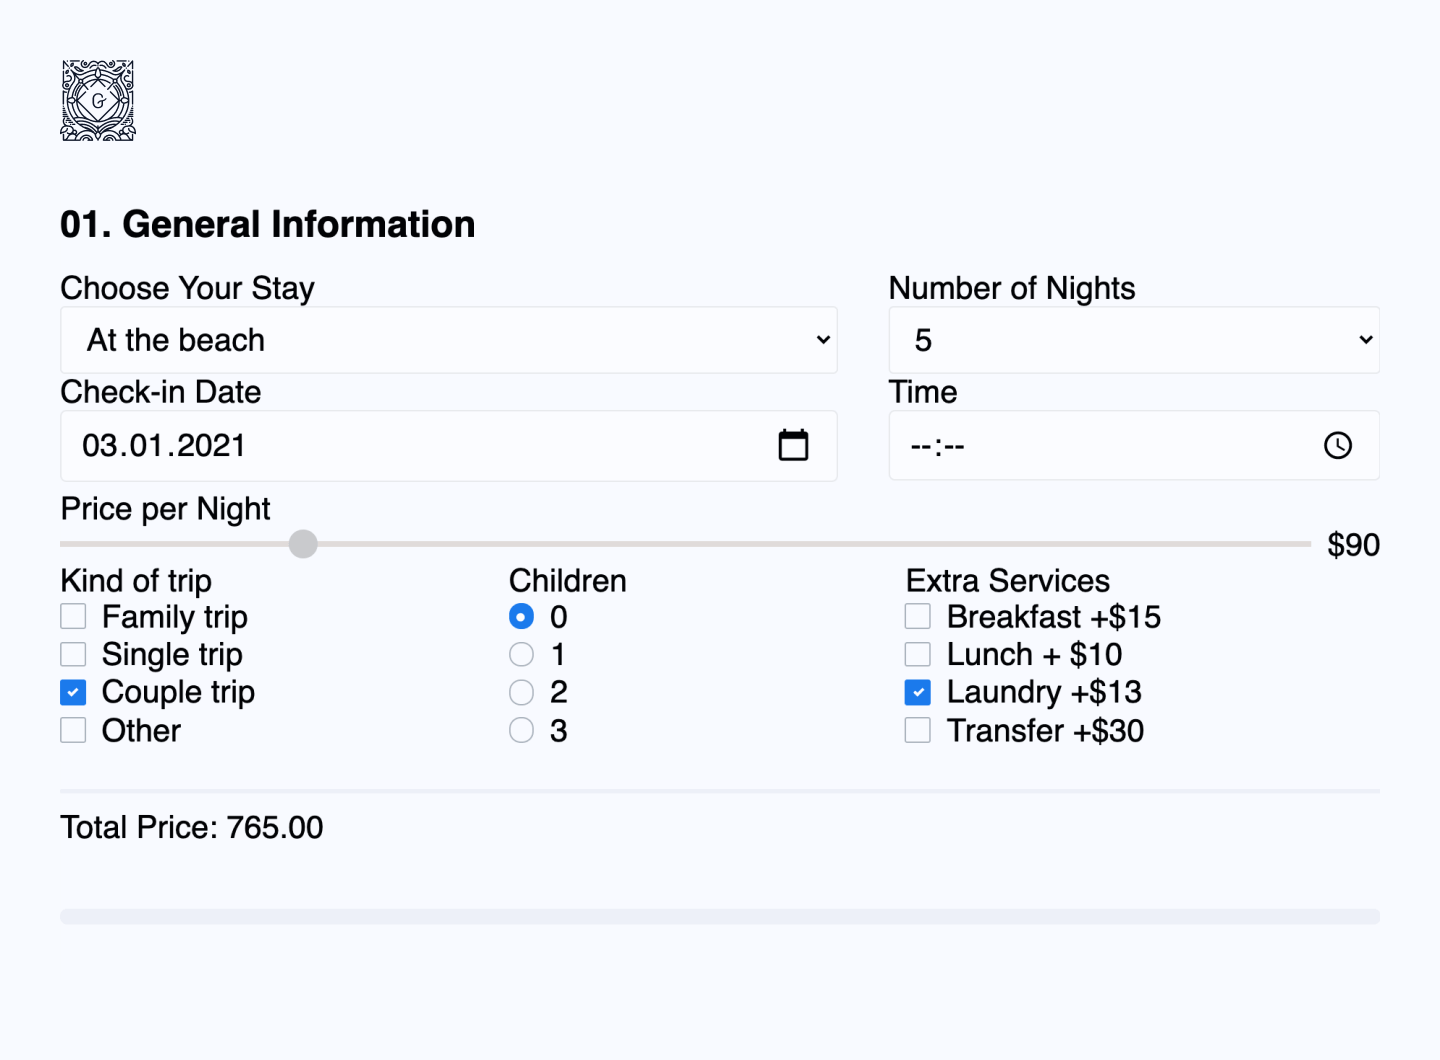Click the Price per Night label
The height and width of the screenshot is (1060, 1440).
[166, 509]
